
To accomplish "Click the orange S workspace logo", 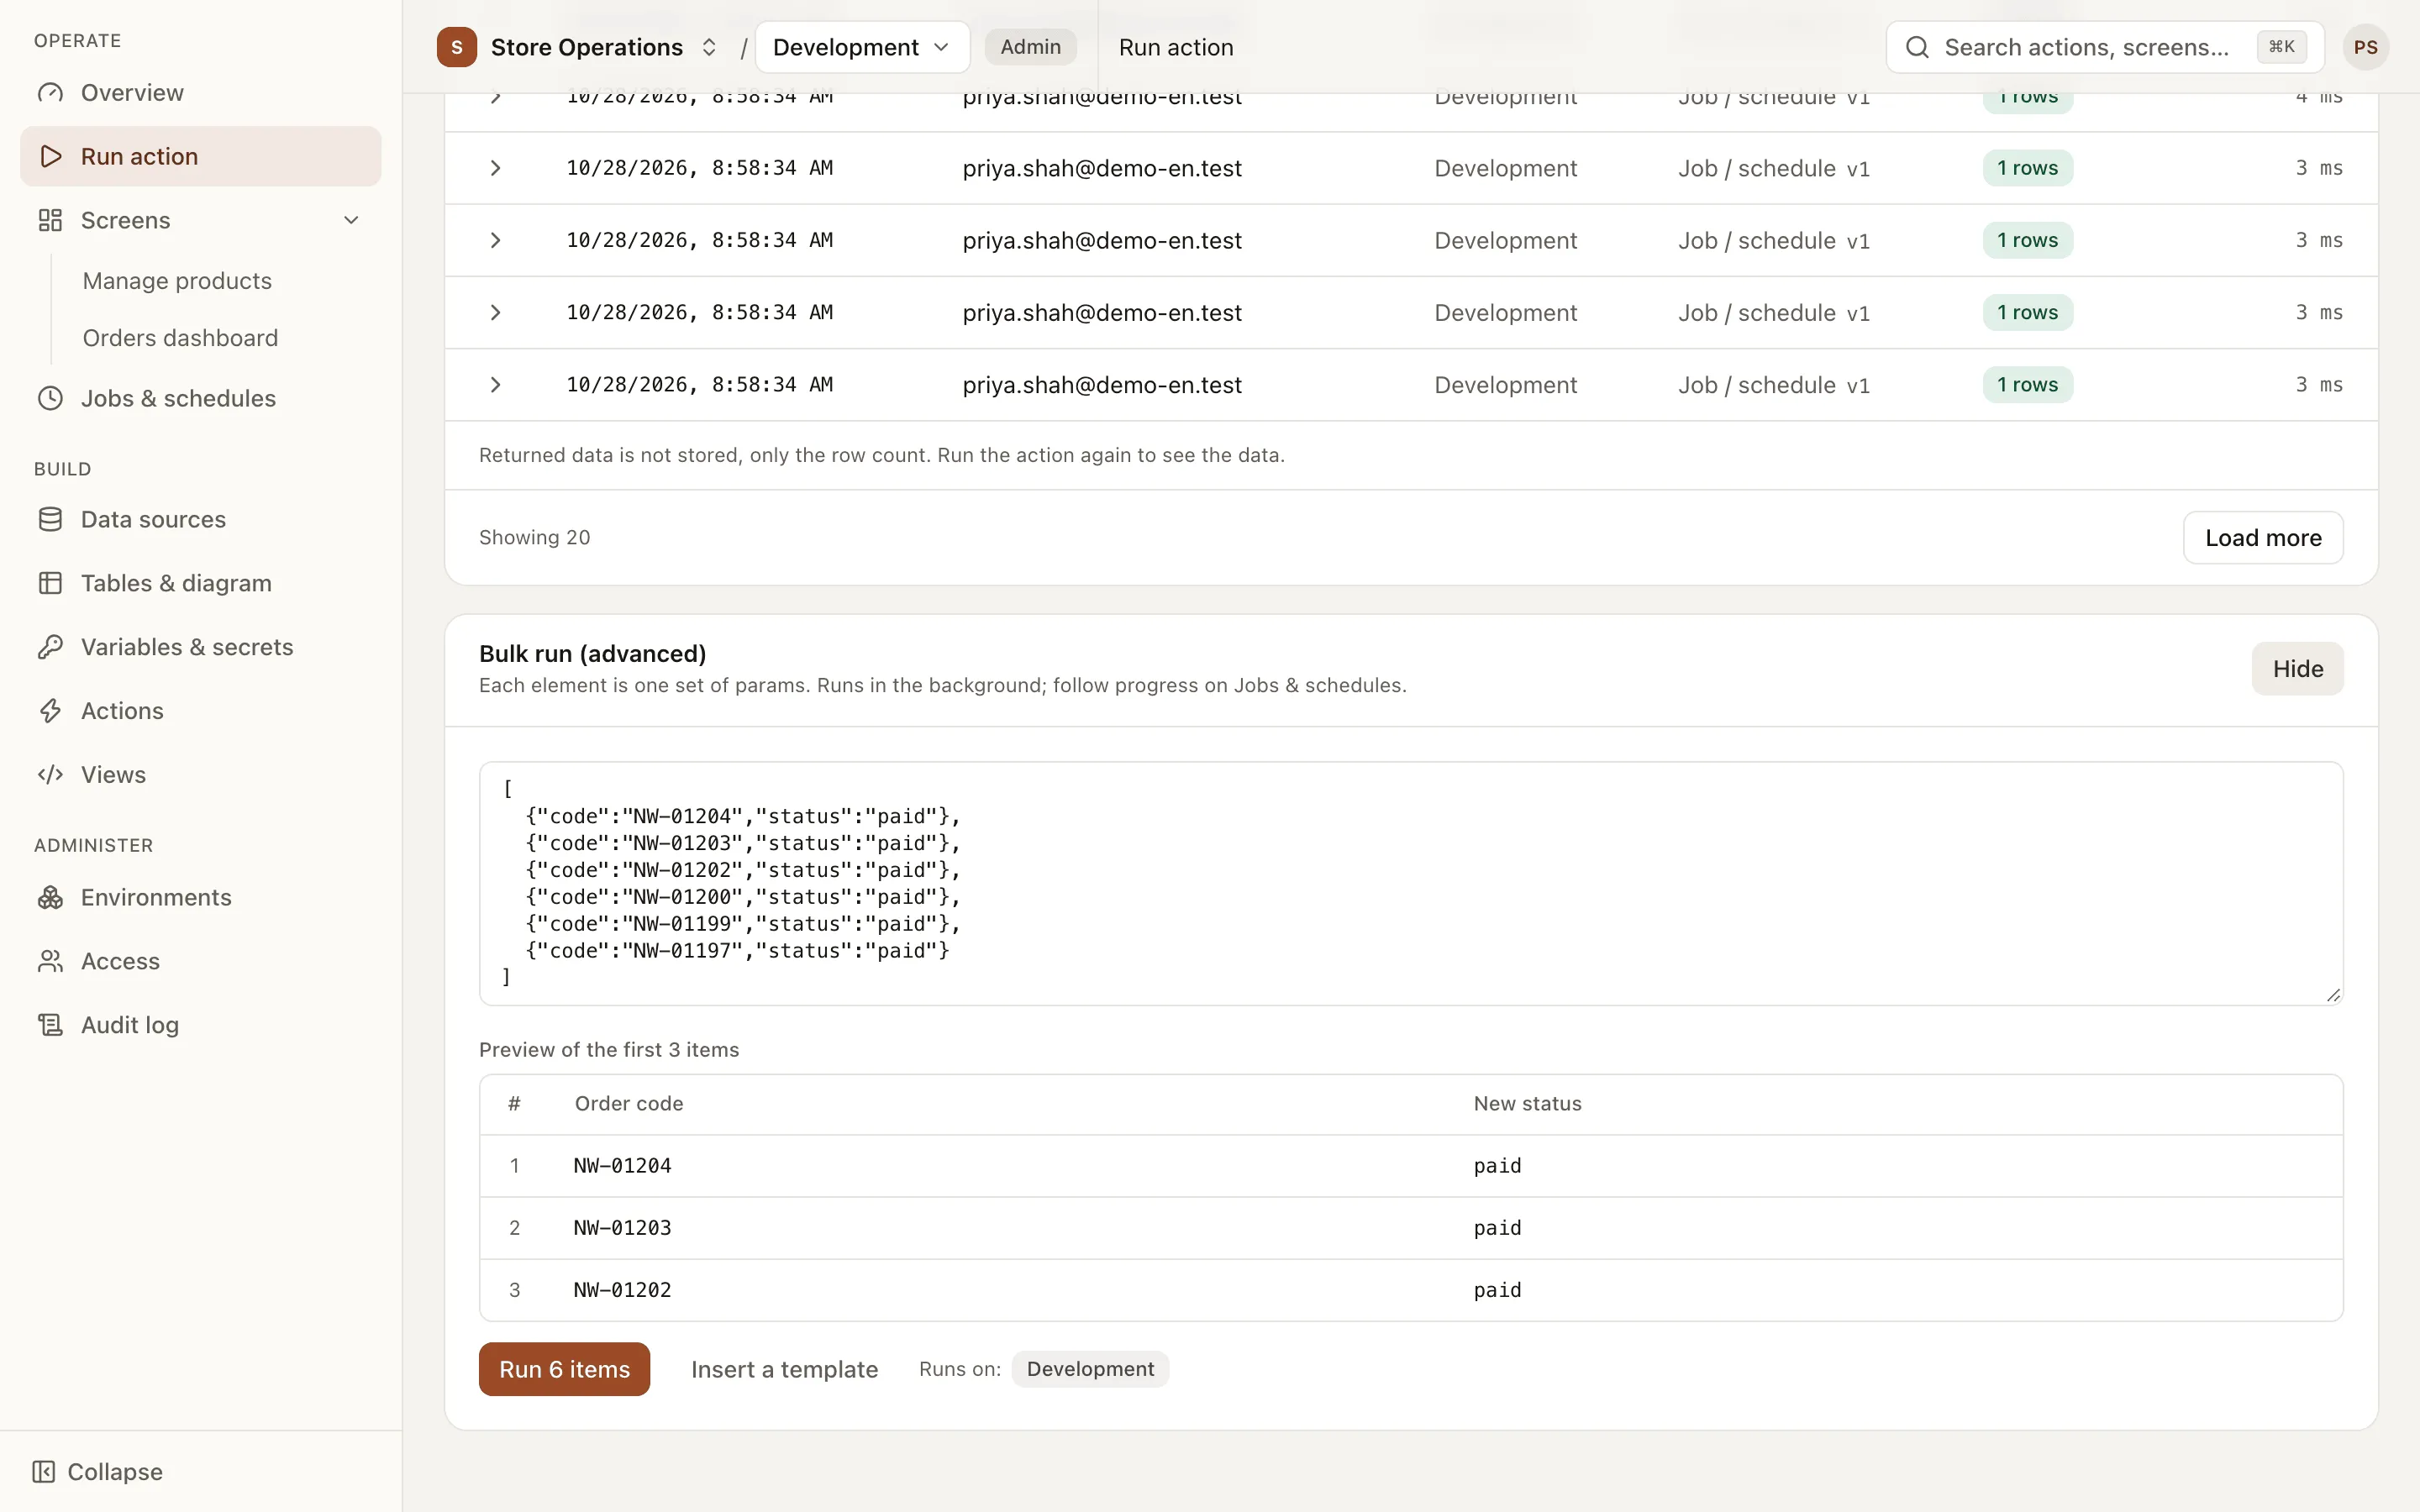I will (457, 47).
